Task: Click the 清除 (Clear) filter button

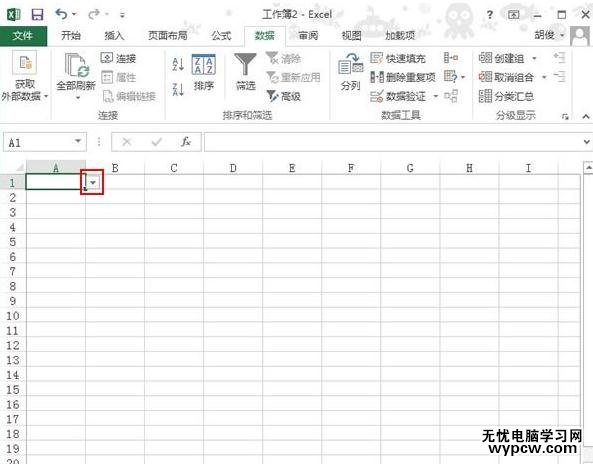Action: [x=284, y=58]
